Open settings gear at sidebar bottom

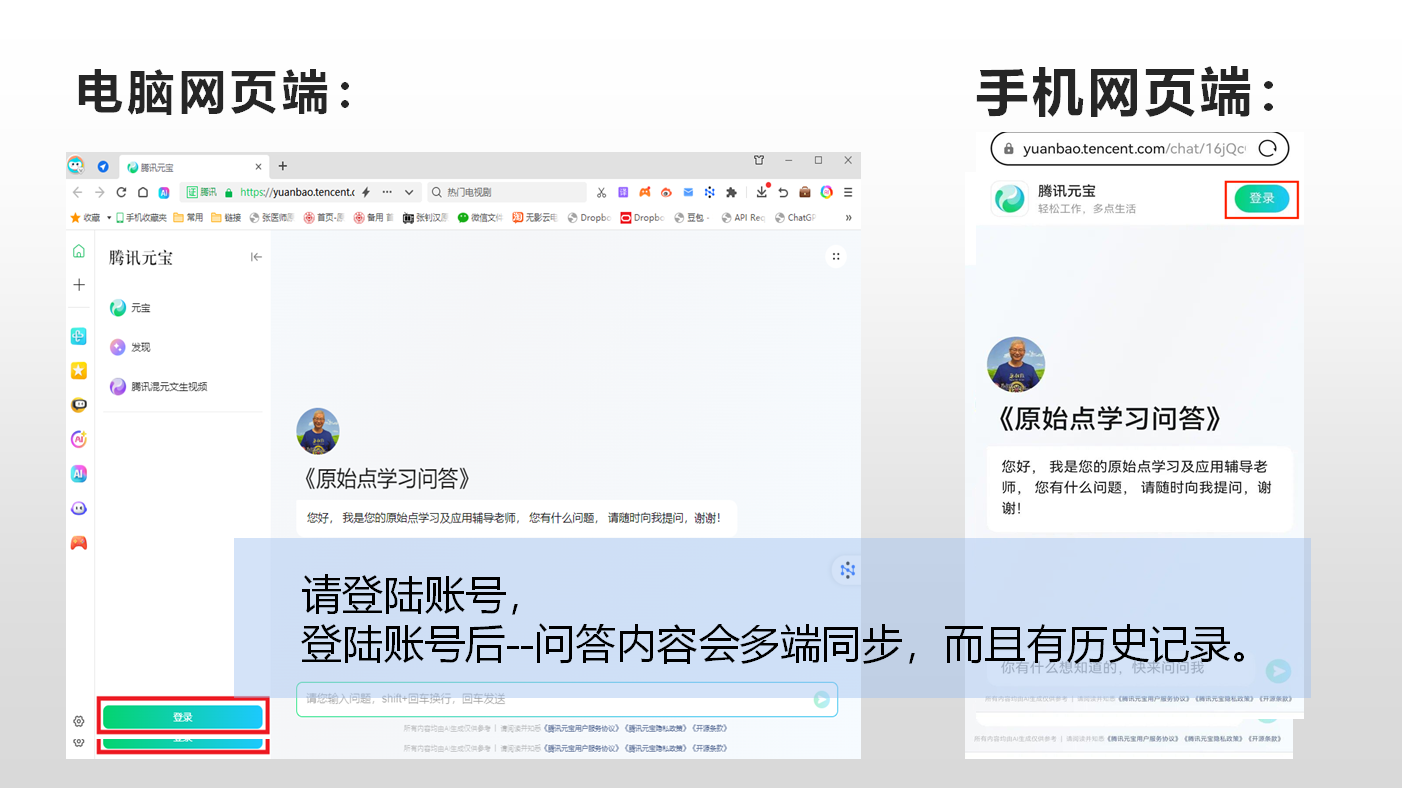79,721
